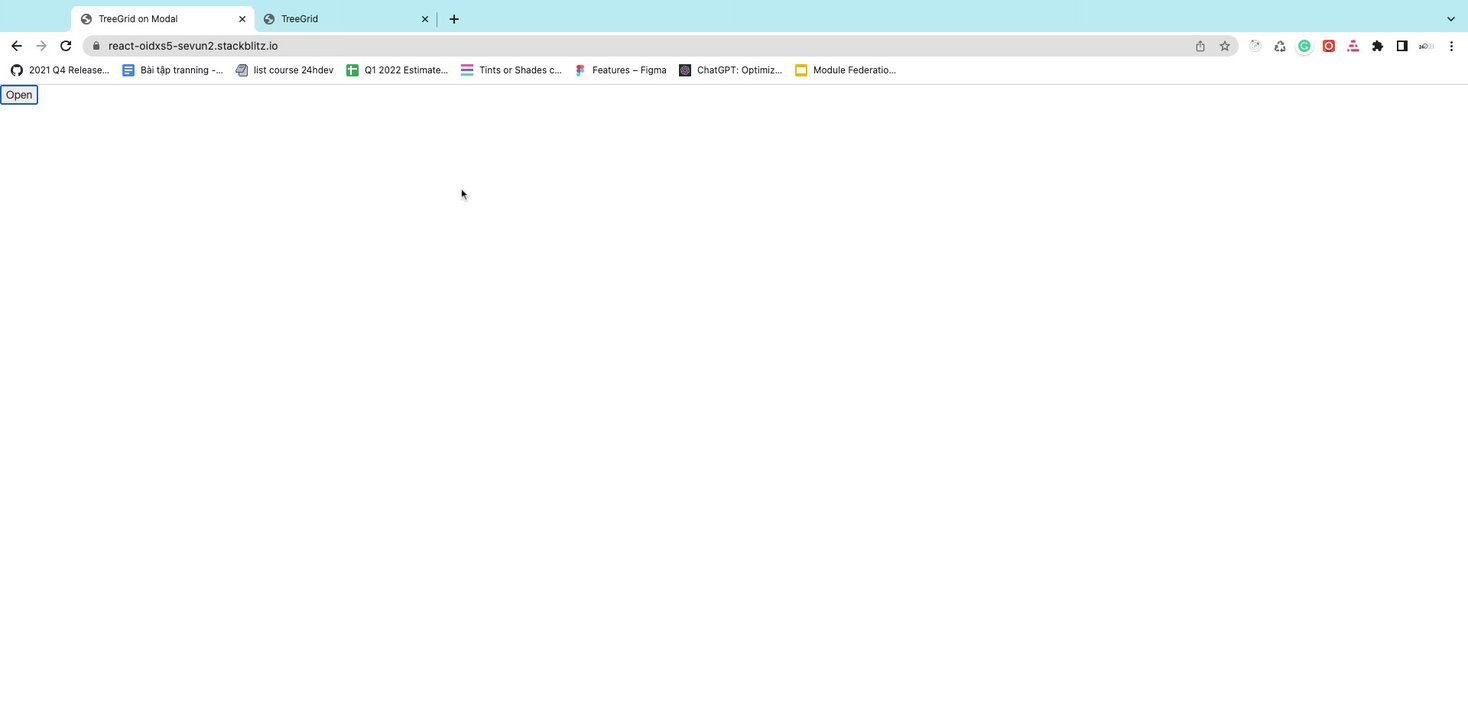
Task: Open the Tints or Shades bookmark
Action: (511, 70)
